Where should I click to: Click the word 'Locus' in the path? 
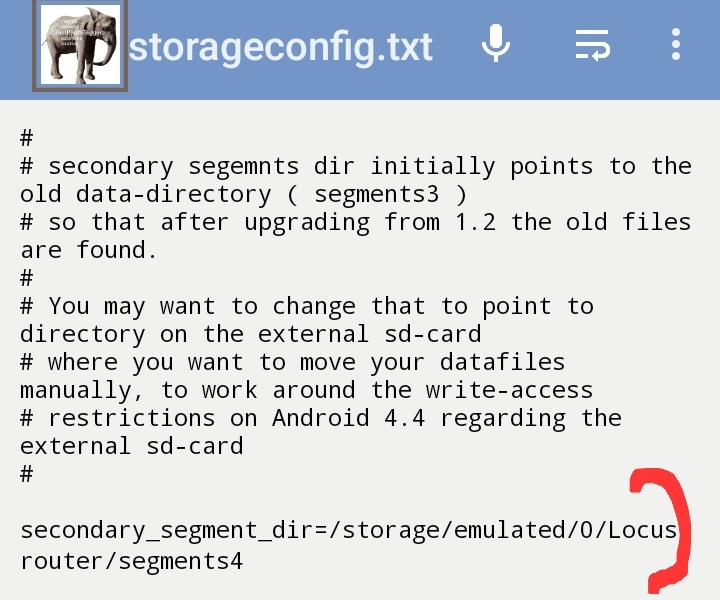pos(642,530)
